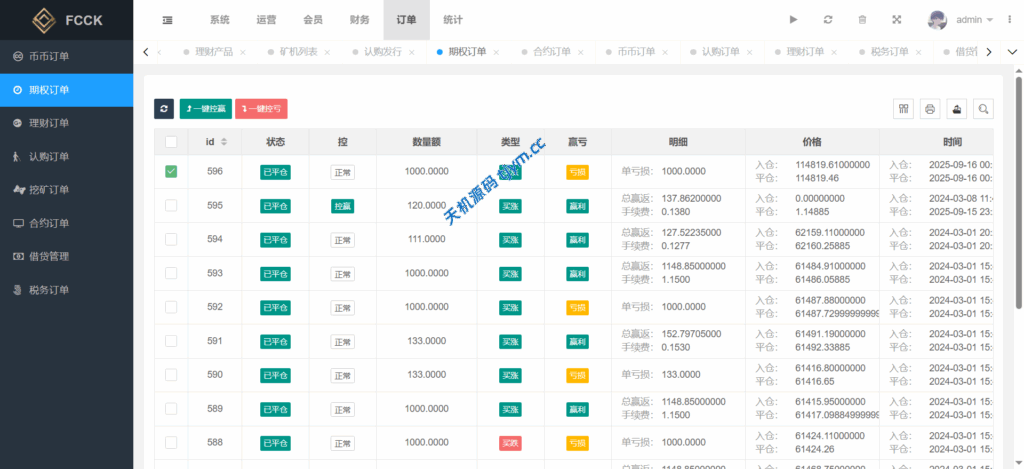Collapse the sidebar with the menu-fold icon
The height and width of the screenshot is (469, 1024).
click(x=168, y=20)
